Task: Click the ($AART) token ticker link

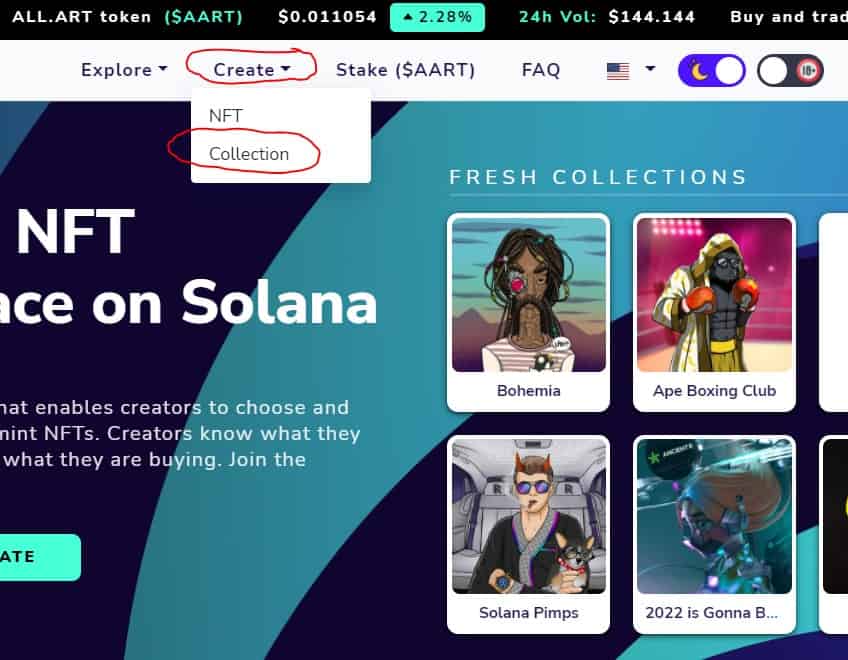Action: [203, 17]
